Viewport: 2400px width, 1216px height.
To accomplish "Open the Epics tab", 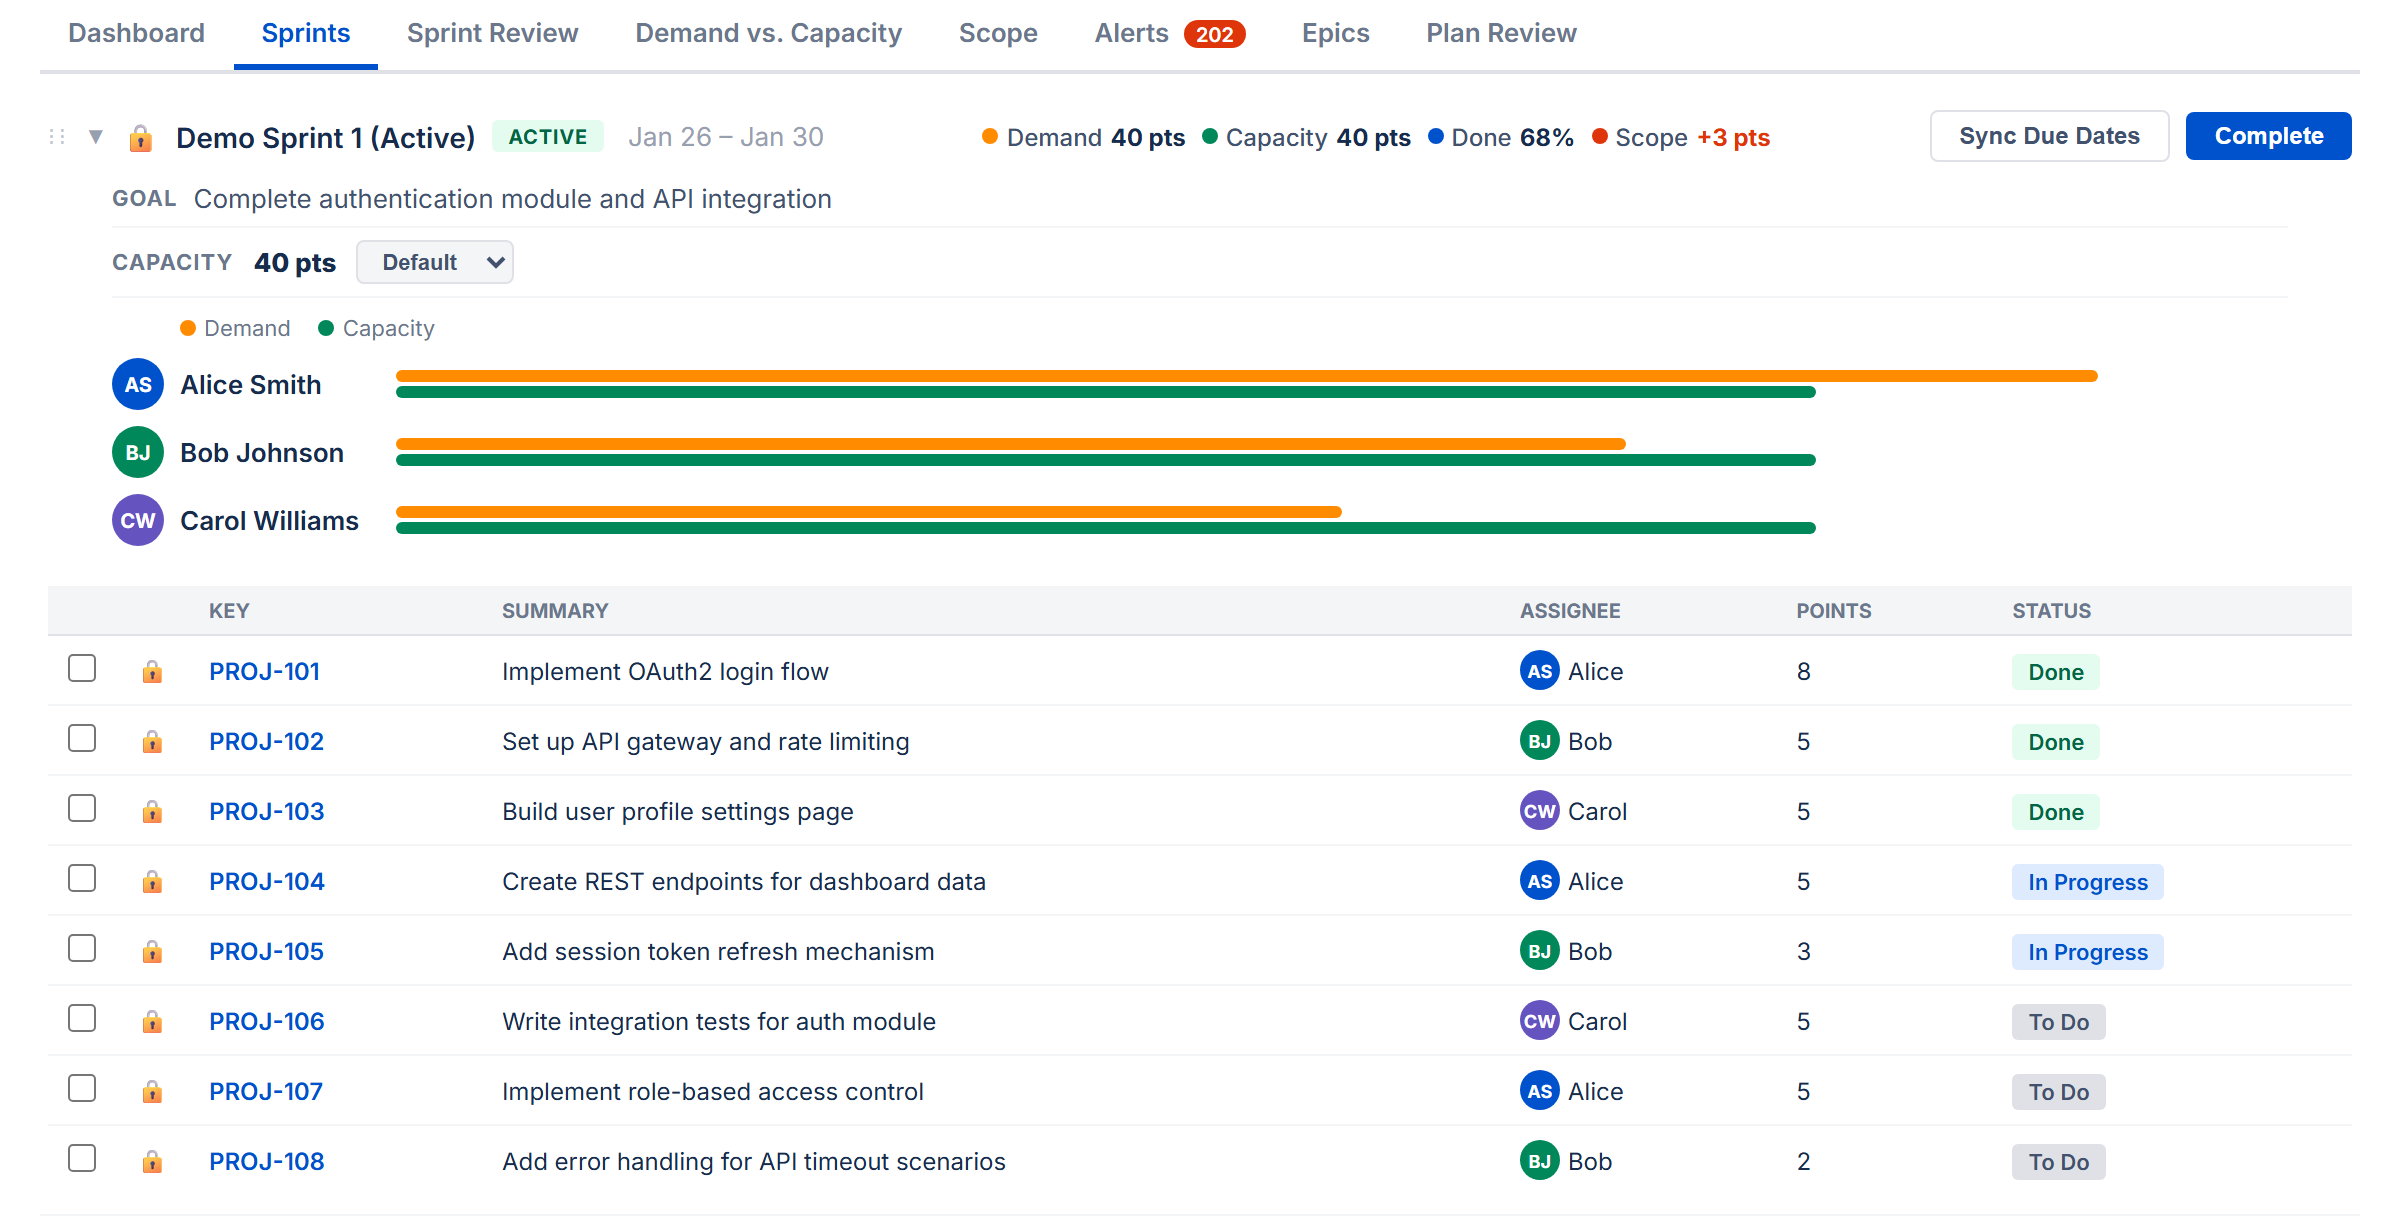I will click(x=1335, y=33).
